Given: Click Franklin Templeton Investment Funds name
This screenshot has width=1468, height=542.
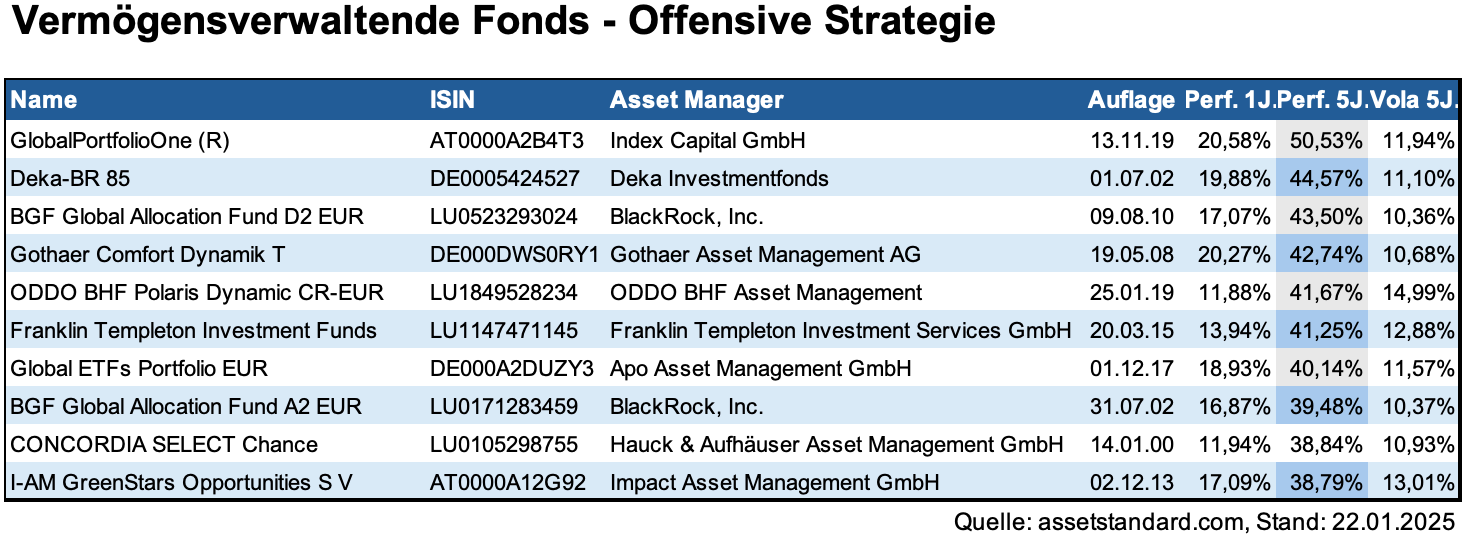Looking at the screenshot, I should (x=193, y=331).
